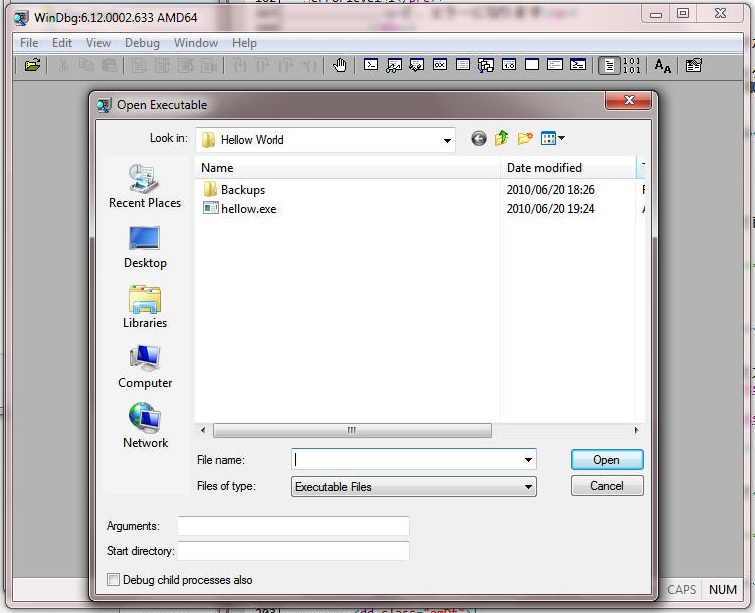Click the file list scroll right arrow
The height and width of the screenshot is (613, 755).
(637, 430)
